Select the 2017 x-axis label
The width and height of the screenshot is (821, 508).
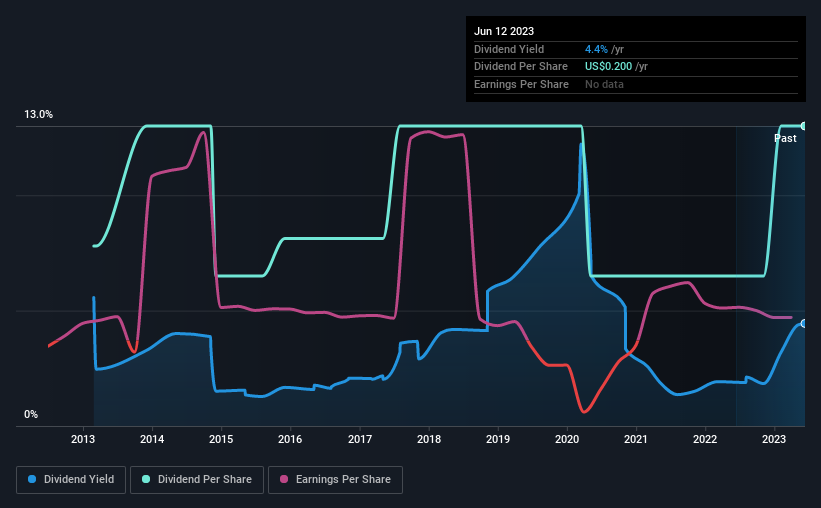(360, 439)
